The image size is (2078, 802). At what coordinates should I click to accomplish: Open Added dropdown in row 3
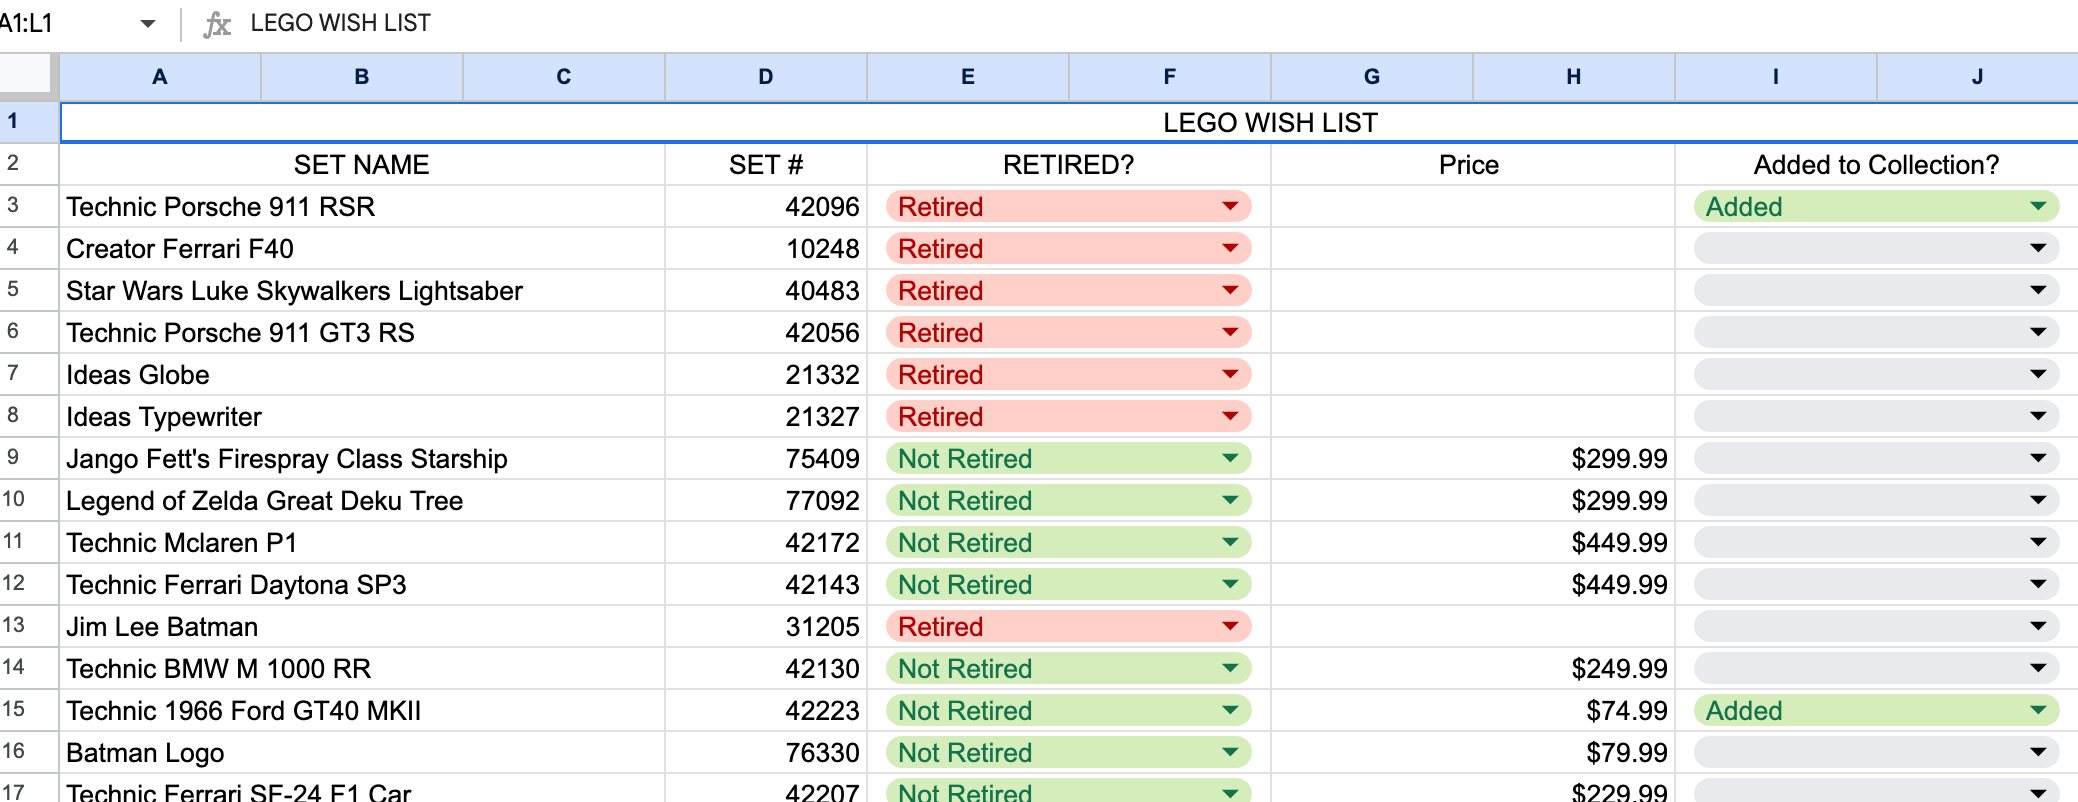2037,207
